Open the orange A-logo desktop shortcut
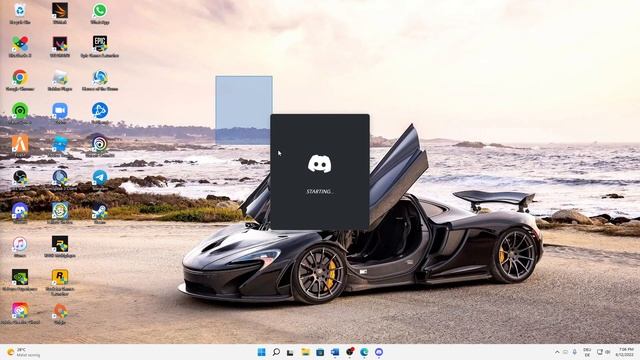The height and width of the screenshot is (360, 640). (20, 146)
